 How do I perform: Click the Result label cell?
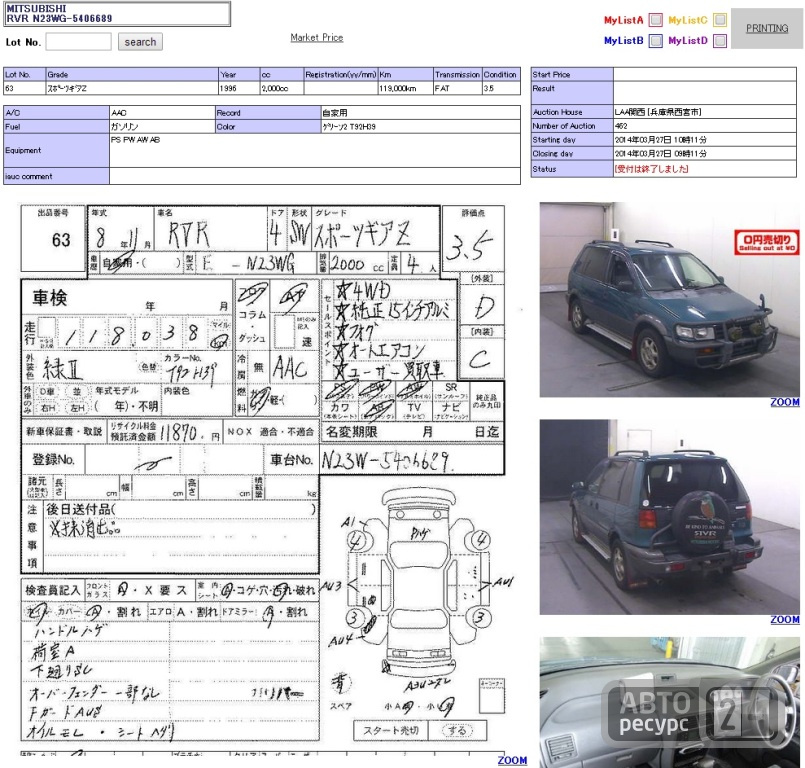tap(572, 92)
